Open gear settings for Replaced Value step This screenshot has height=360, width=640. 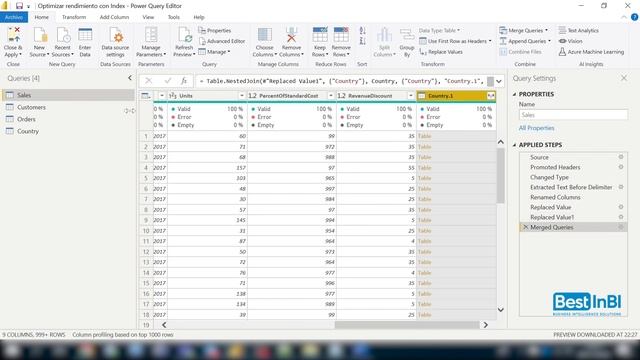[621, 207]
